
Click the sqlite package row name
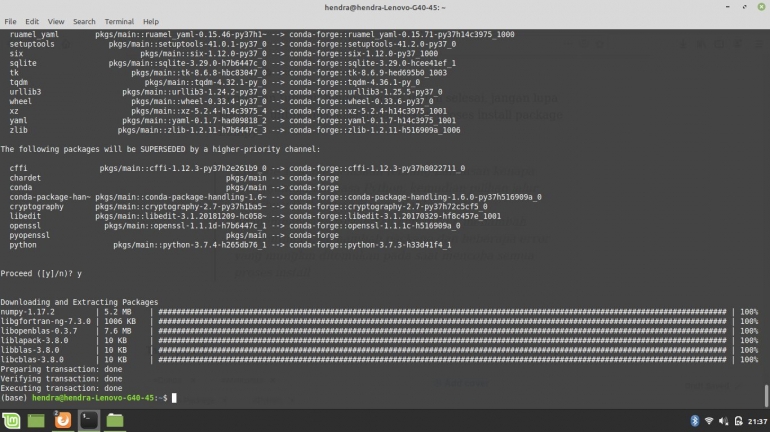(23, 63)
